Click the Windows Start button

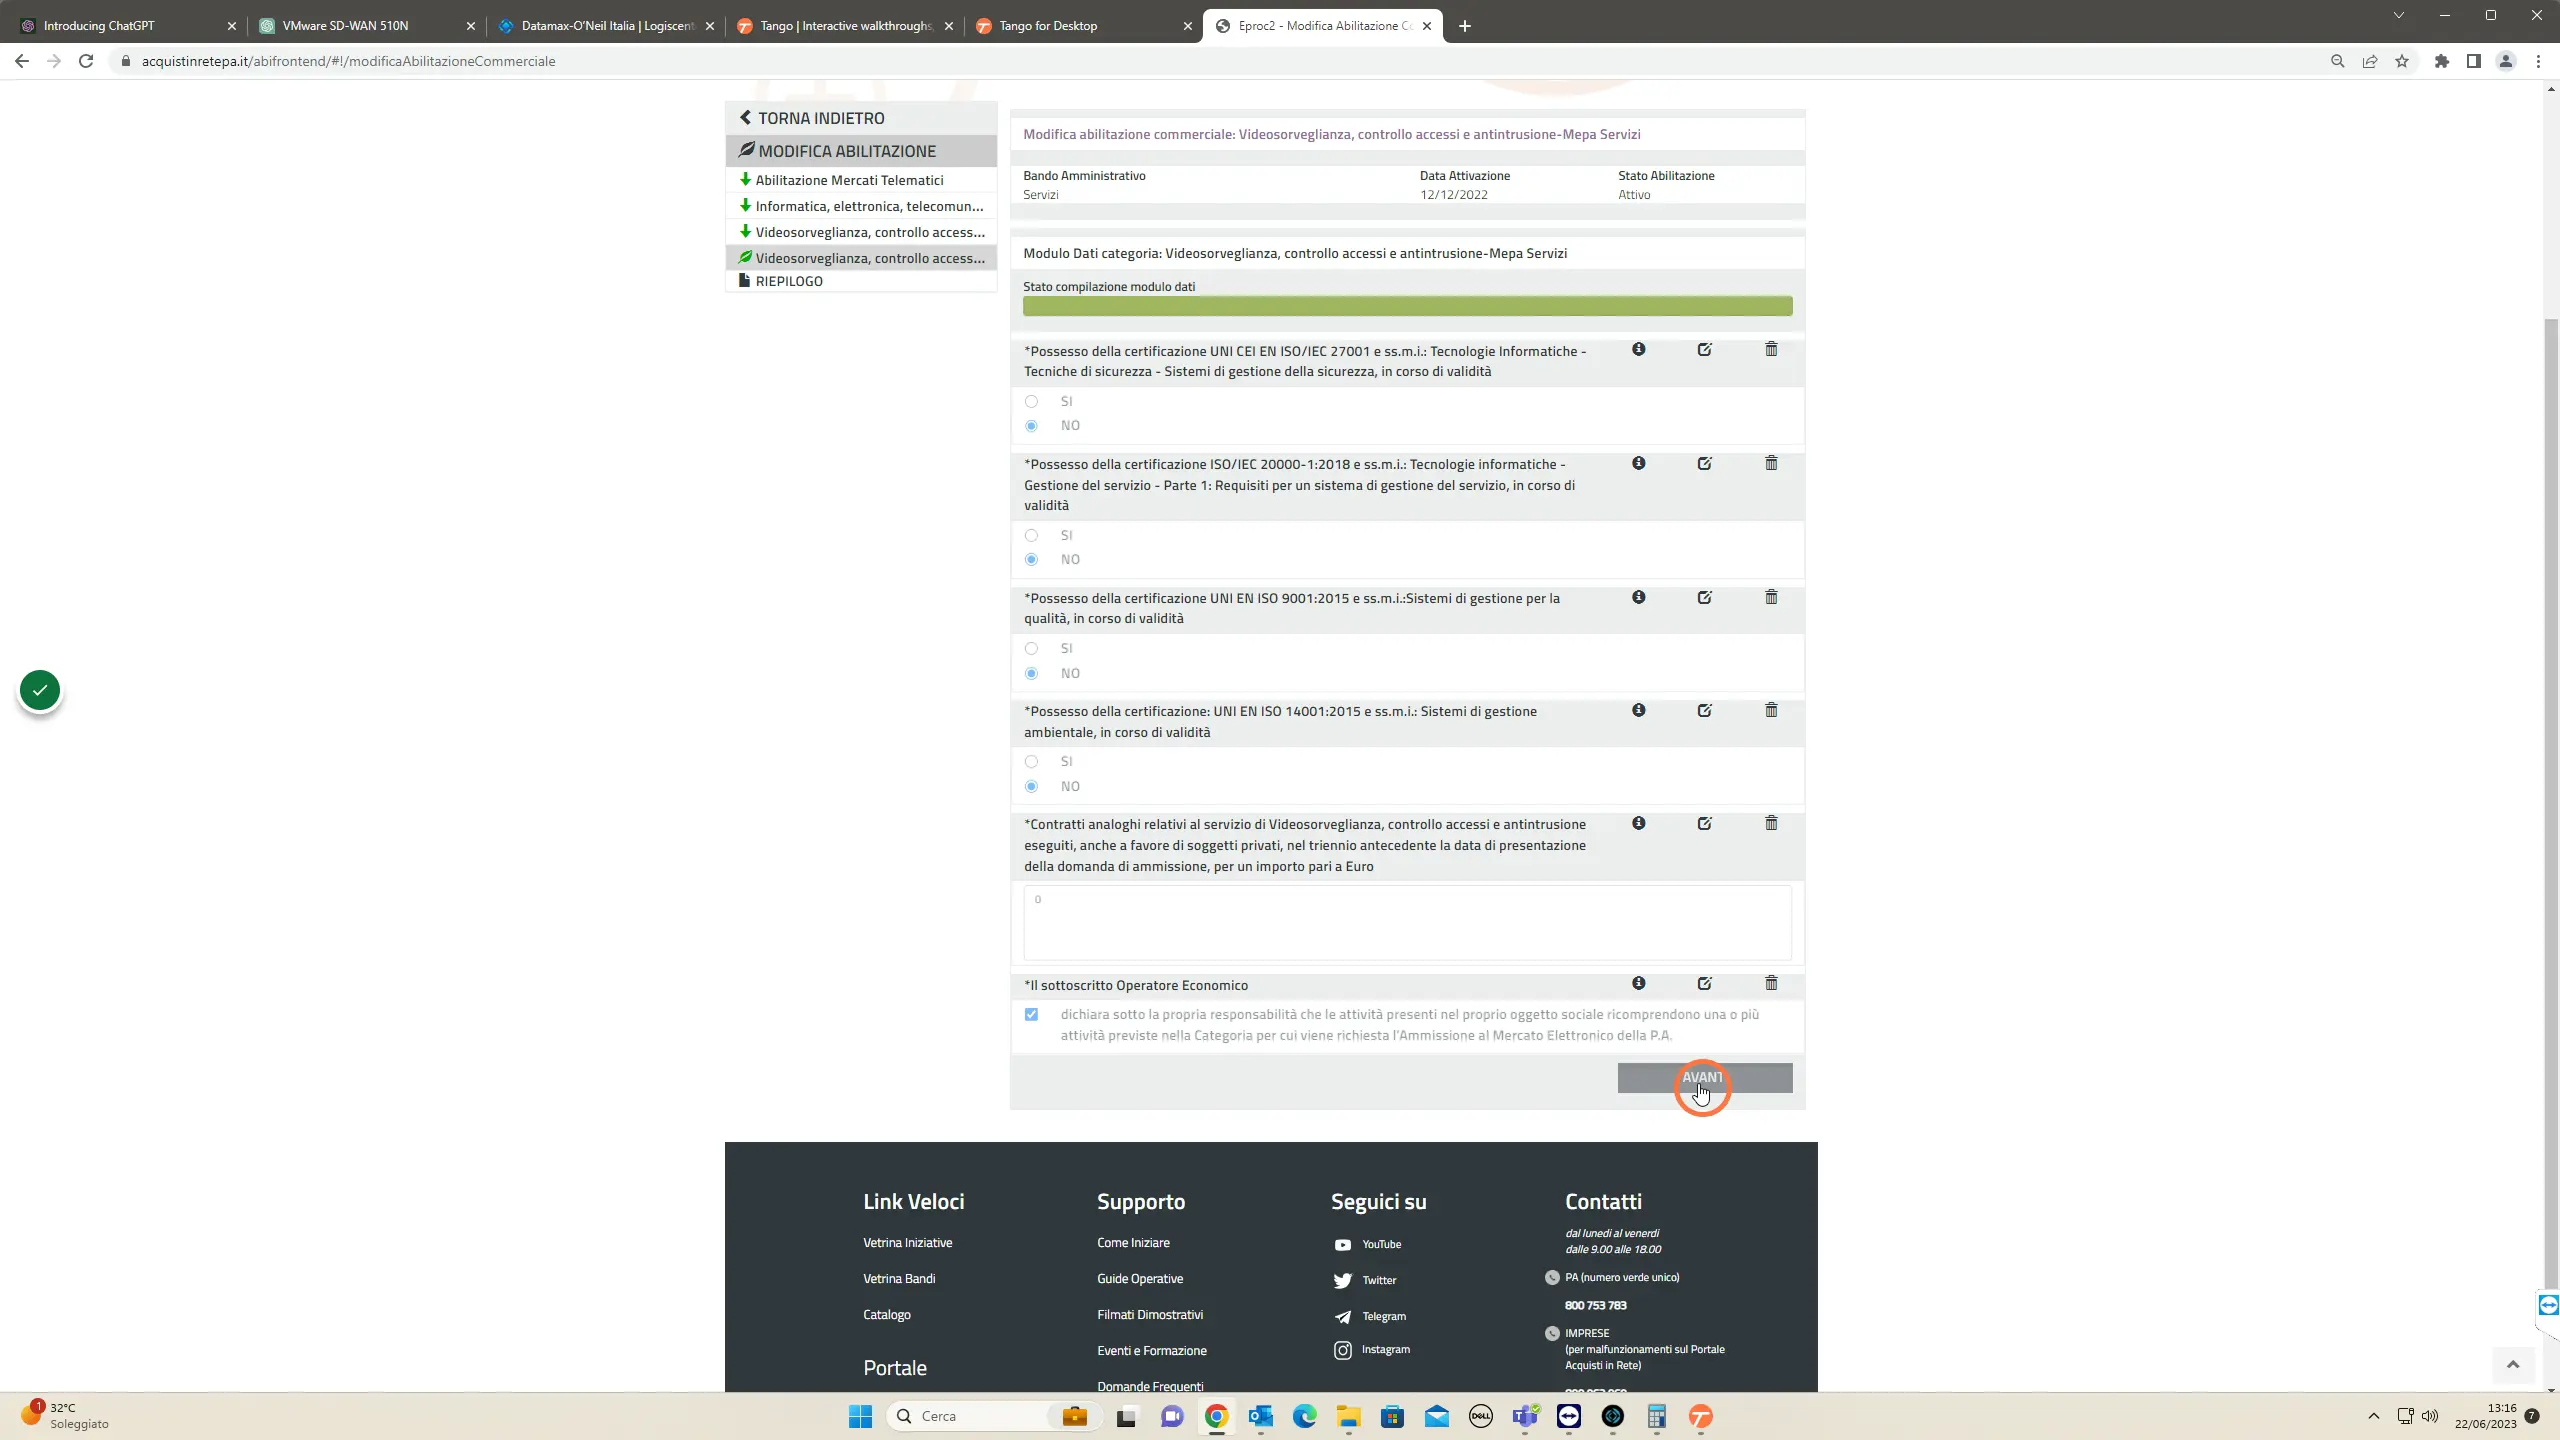coord(860,1416)
